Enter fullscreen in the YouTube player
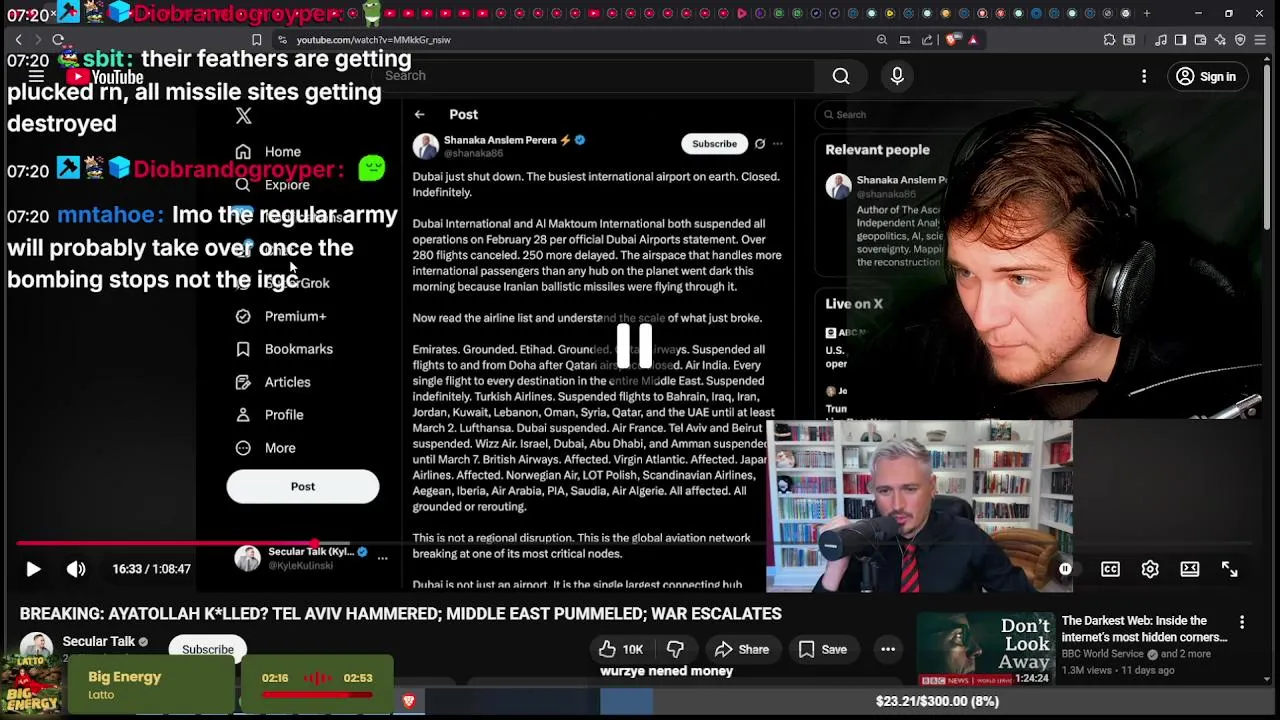The height and width of the screenshot is (720, 1280). [1230, 569]
